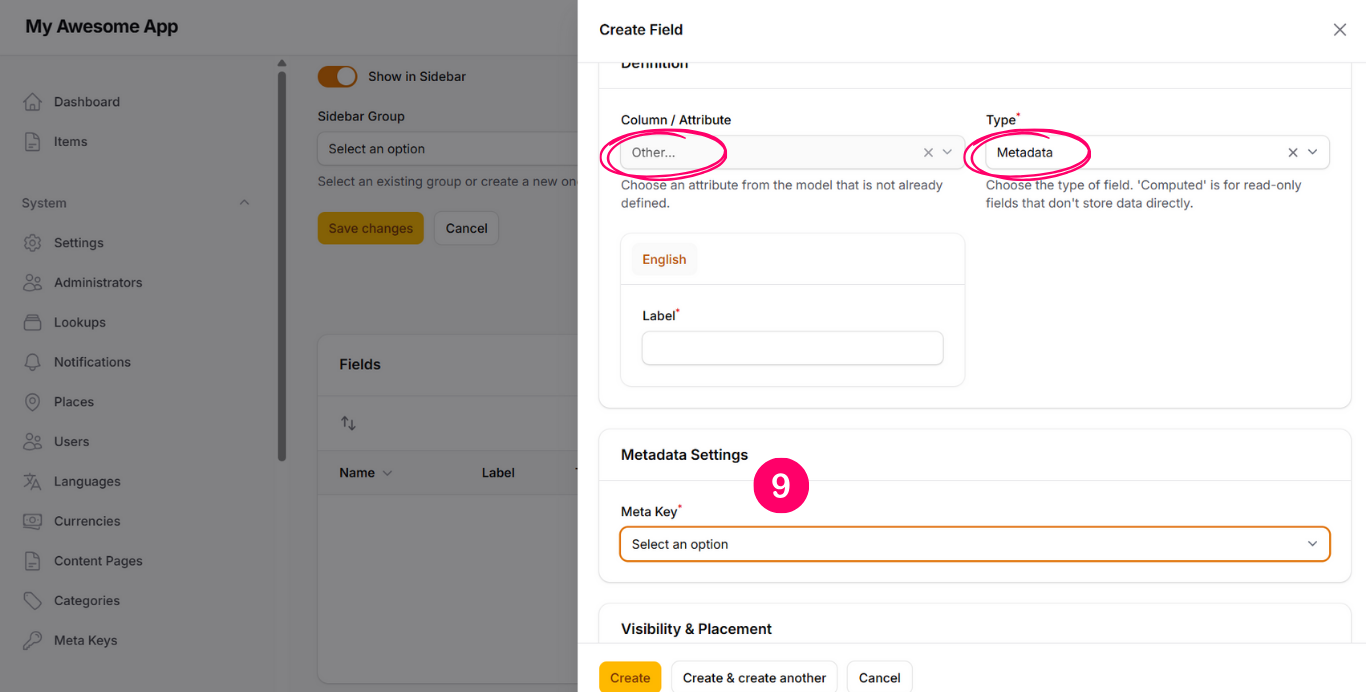Click the Meta Keys key icon
Viewport: 1366px width, 692px height.
tap(33, 640)
